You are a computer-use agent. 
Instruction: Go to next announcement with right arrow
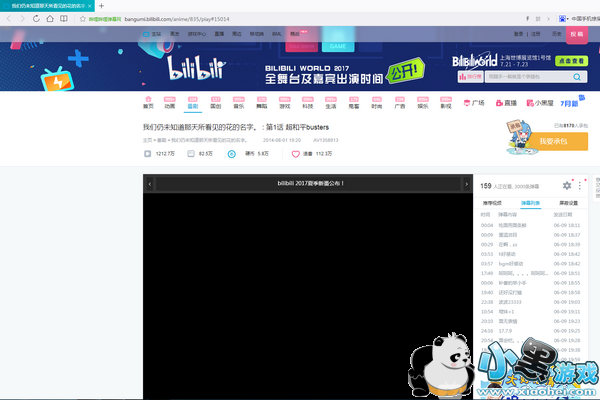(x=465, y=184)
